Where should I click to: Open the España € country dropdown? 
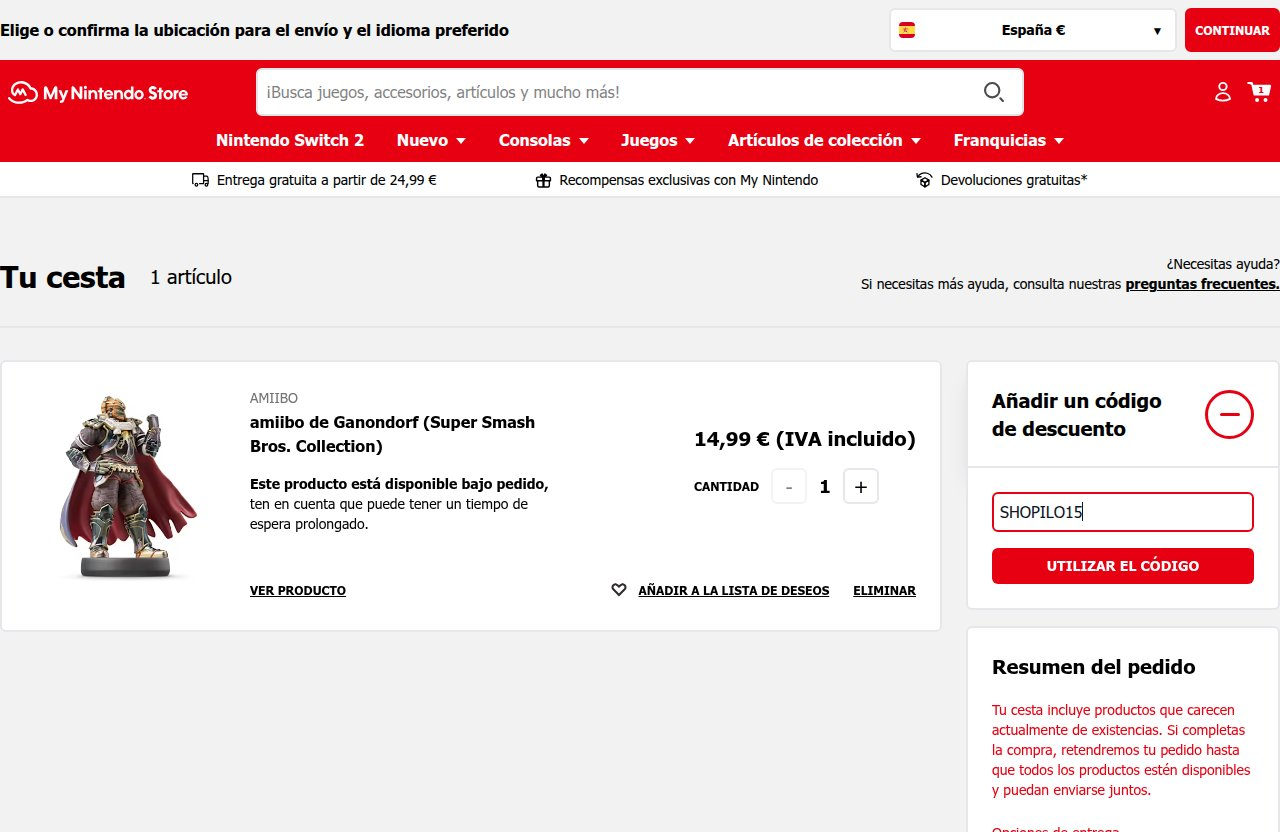pyautogui.click(x=1033, y=30)
